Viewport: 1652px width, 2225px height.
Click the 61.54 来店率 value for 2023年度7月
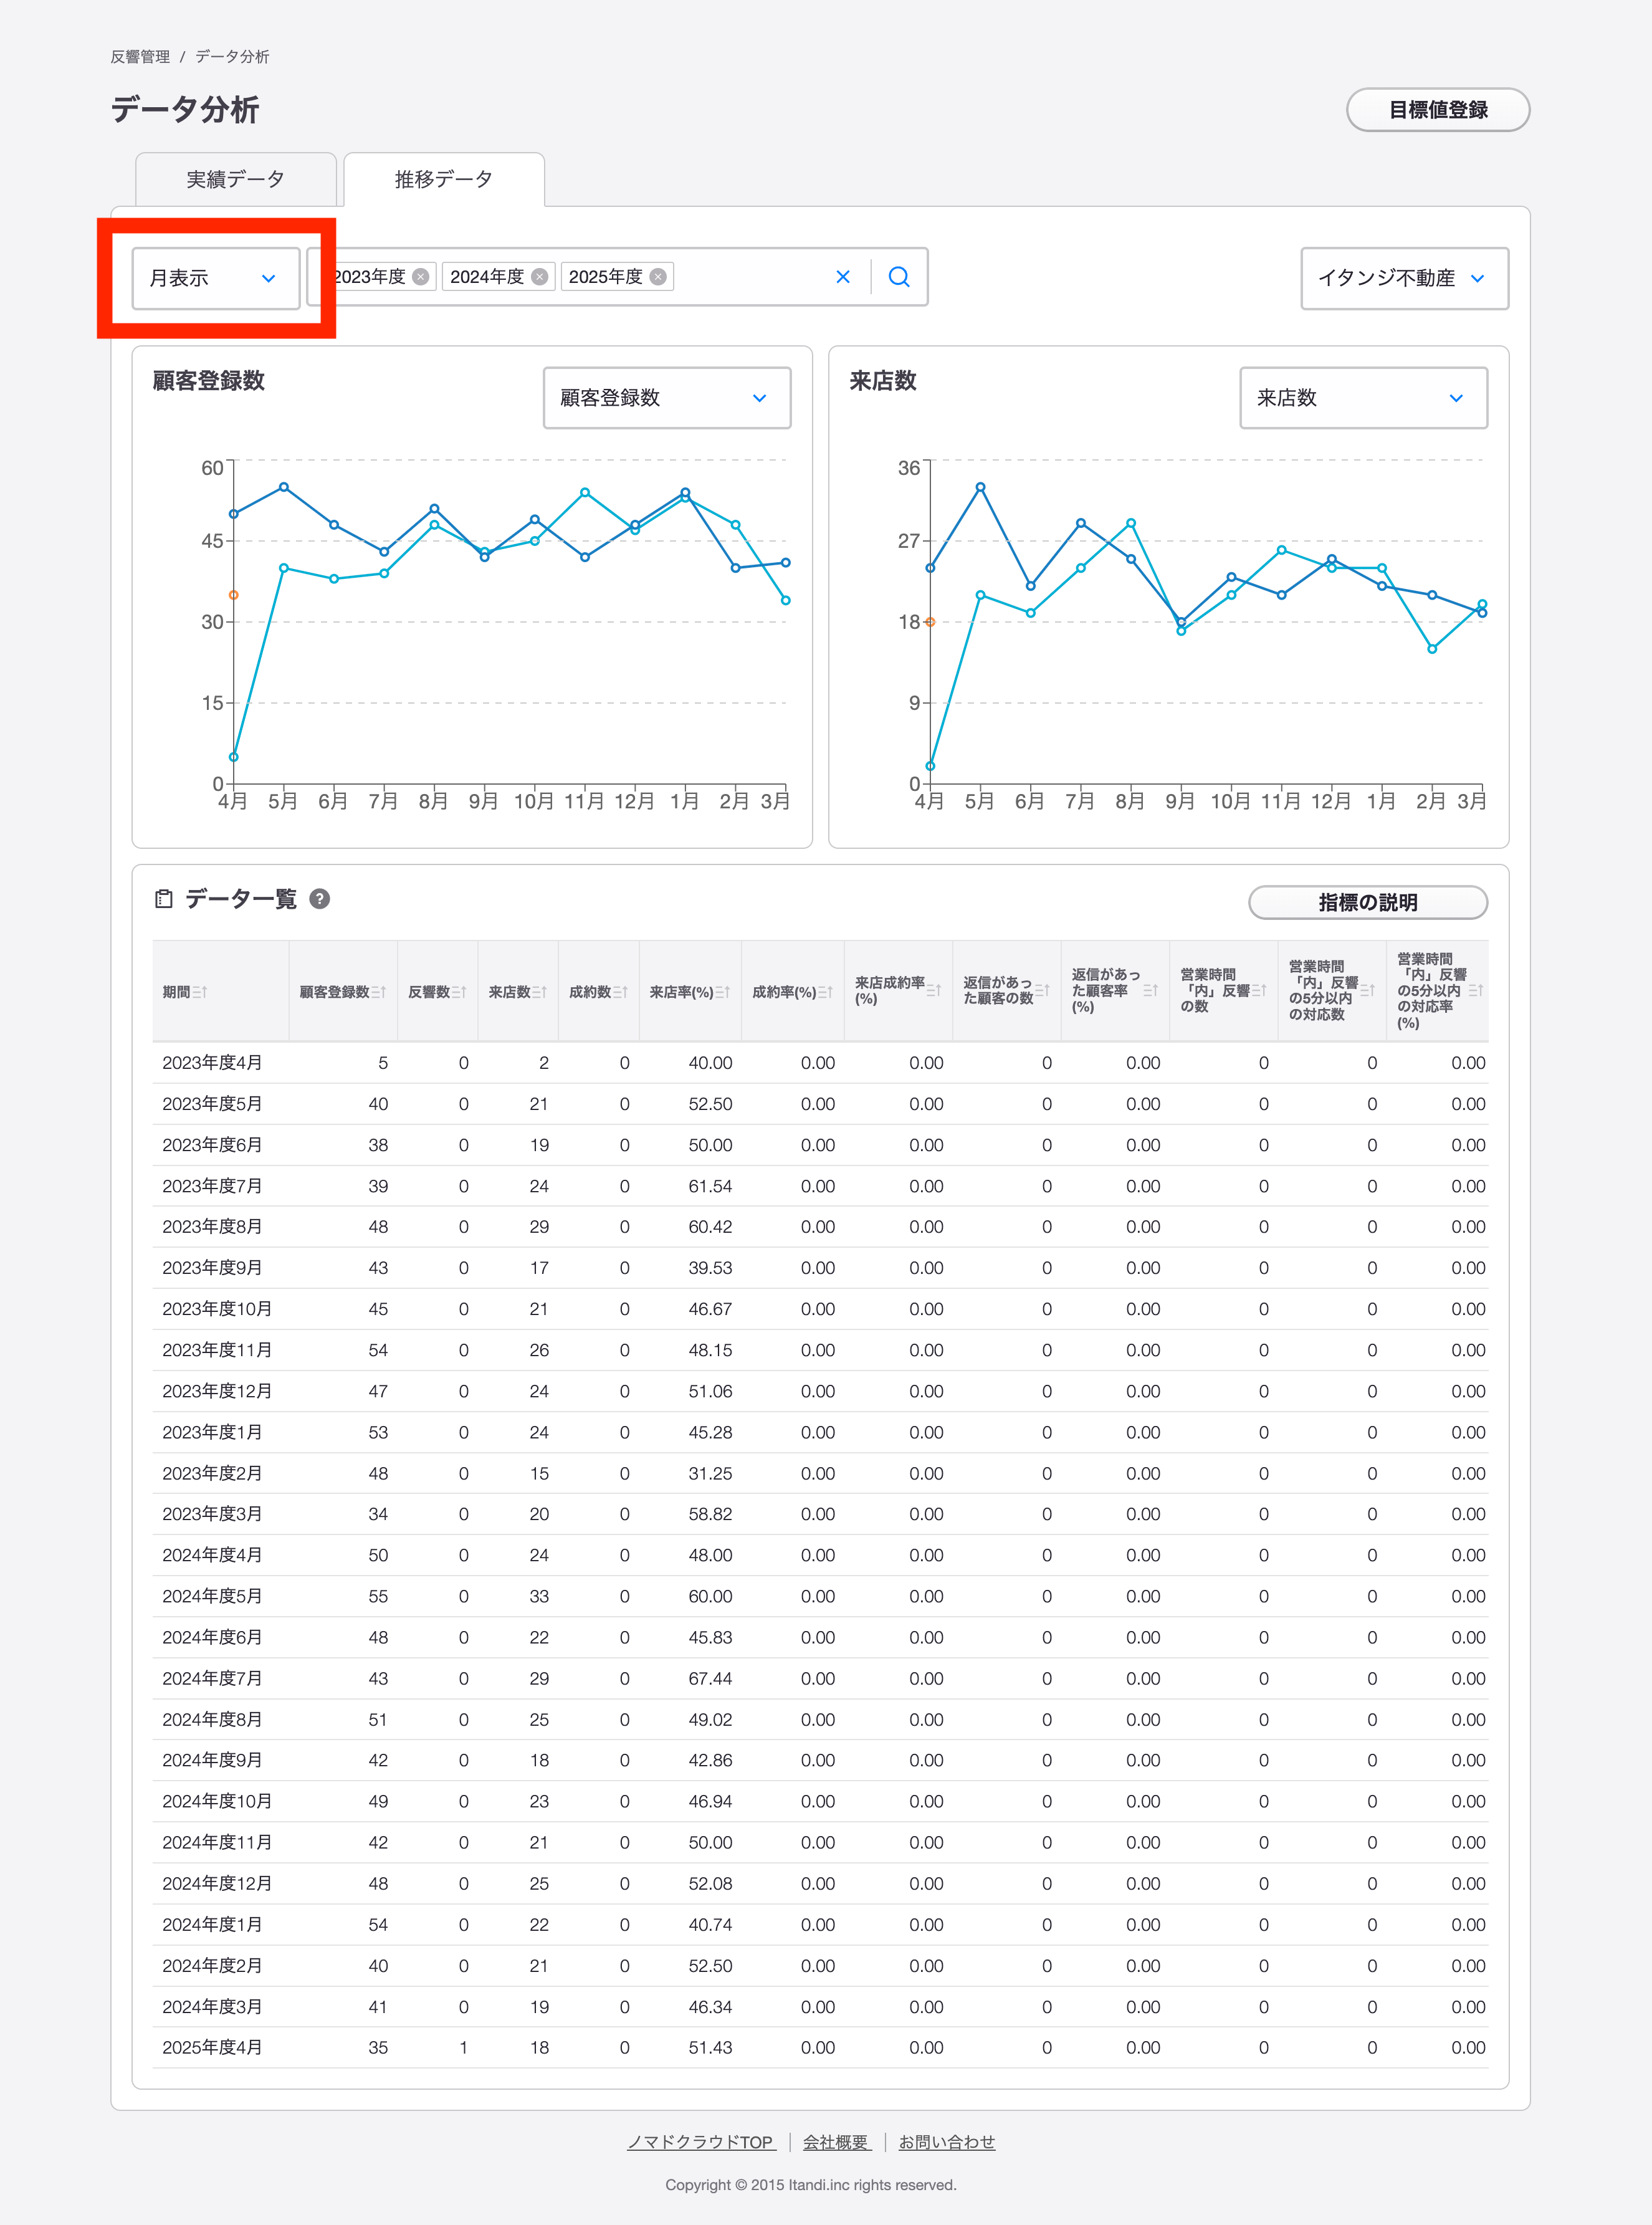pyautogui.click(x=710, y=1186)
